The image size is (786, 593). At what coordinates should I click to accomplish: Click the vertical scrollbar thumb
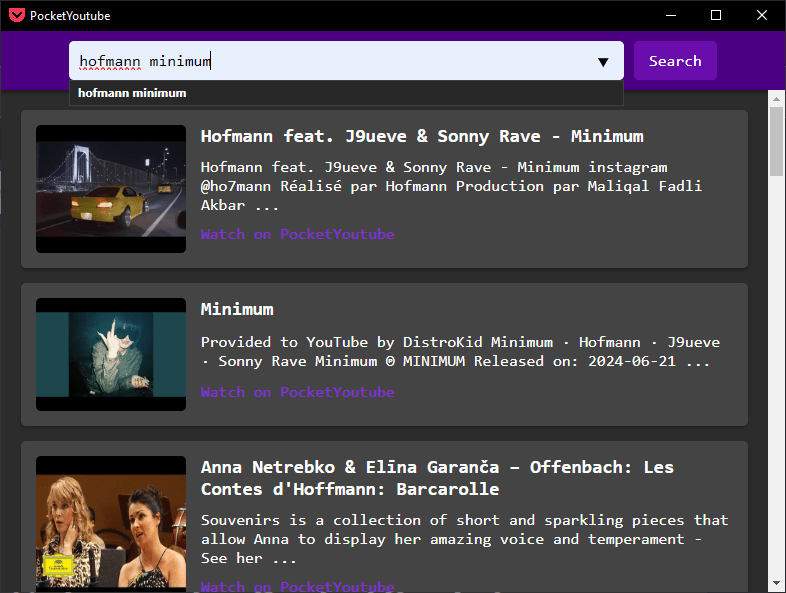[776, 141]
